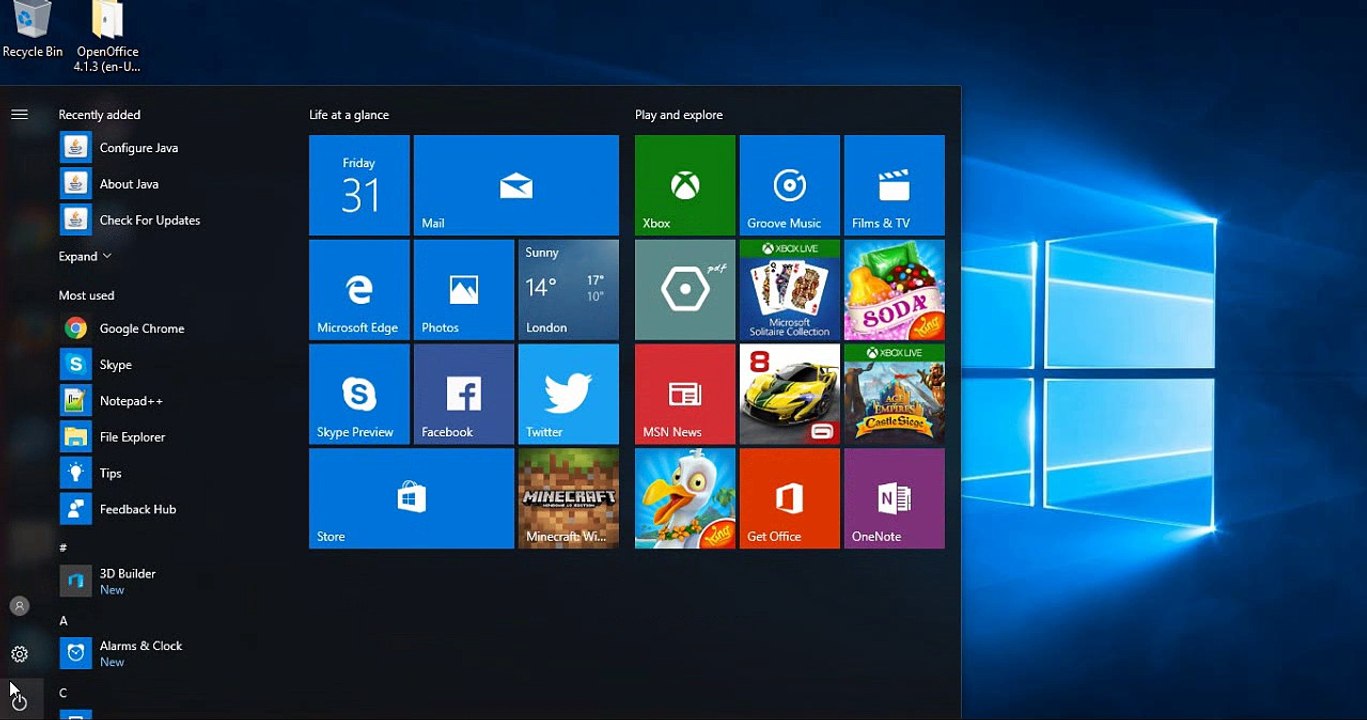Open Skype from the Most used list
The image size is (1367, 720).
(x=115, y=365)
